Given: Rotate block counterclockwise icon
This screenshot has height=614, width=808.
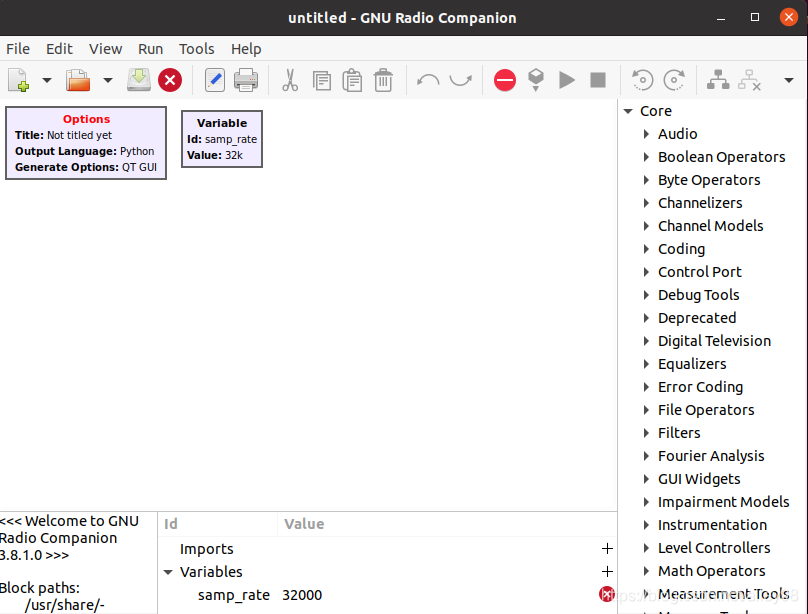Looking at the screenshot, I should [x=643, y=80].
